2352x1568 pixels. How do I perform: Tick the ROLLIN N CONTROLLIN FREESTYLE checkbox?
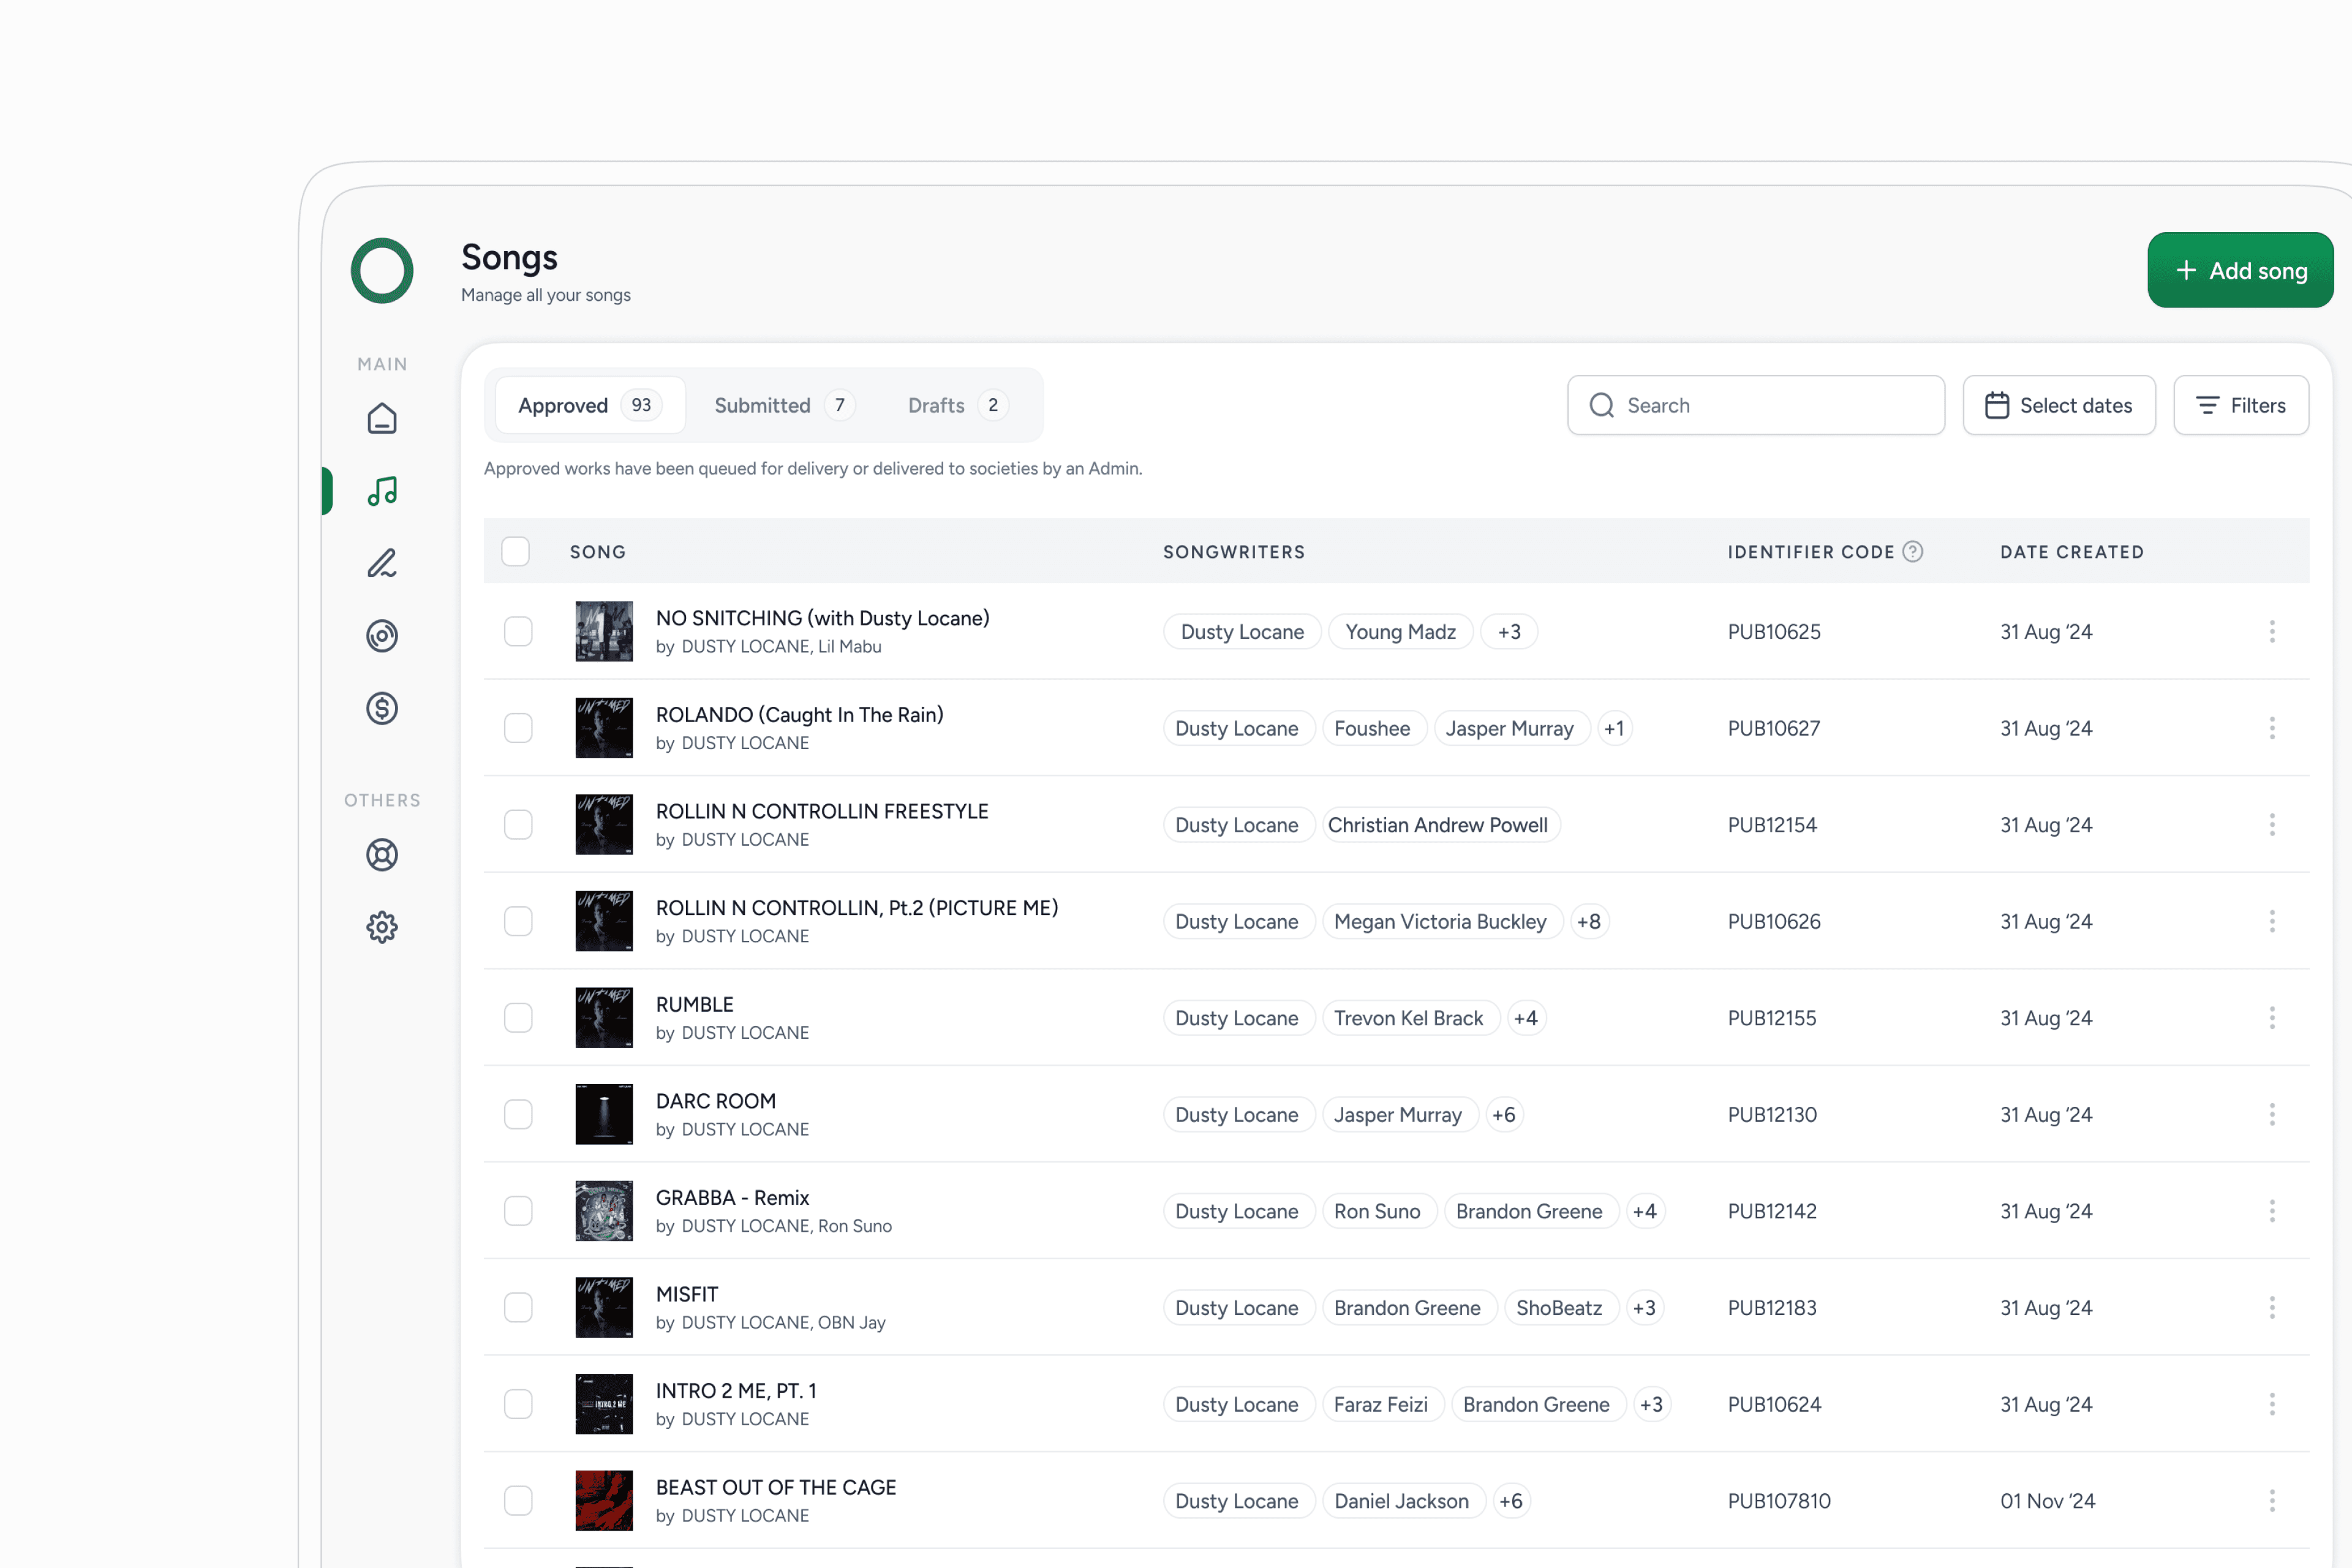(518, 824)
